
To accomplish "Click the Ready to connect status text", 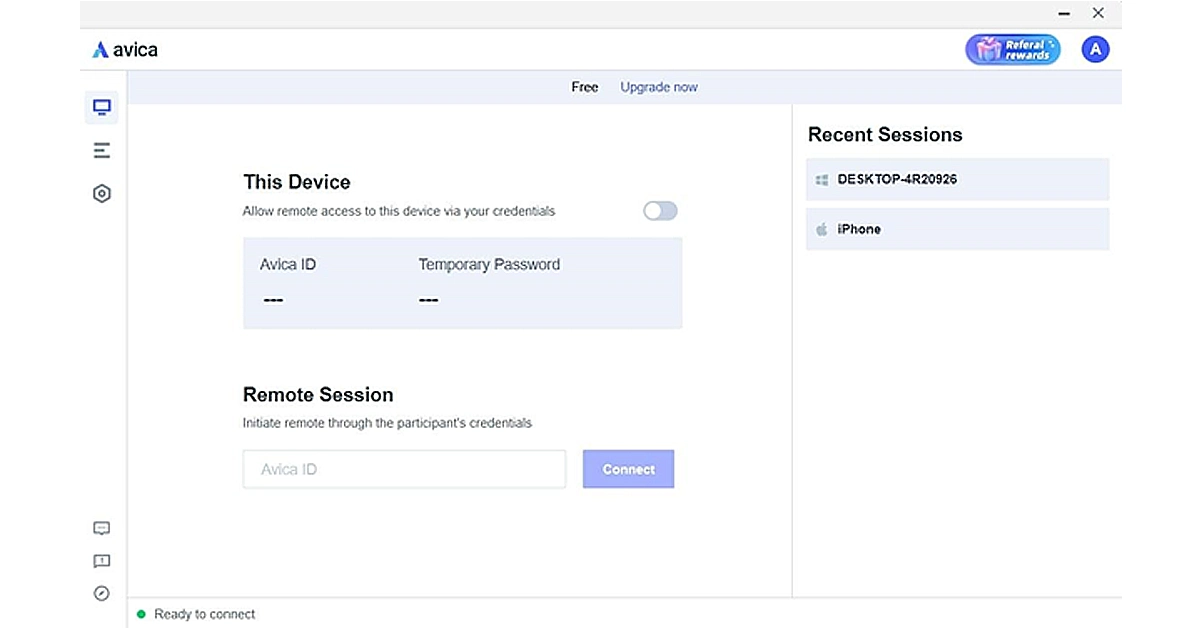I will tap(205, 614).
